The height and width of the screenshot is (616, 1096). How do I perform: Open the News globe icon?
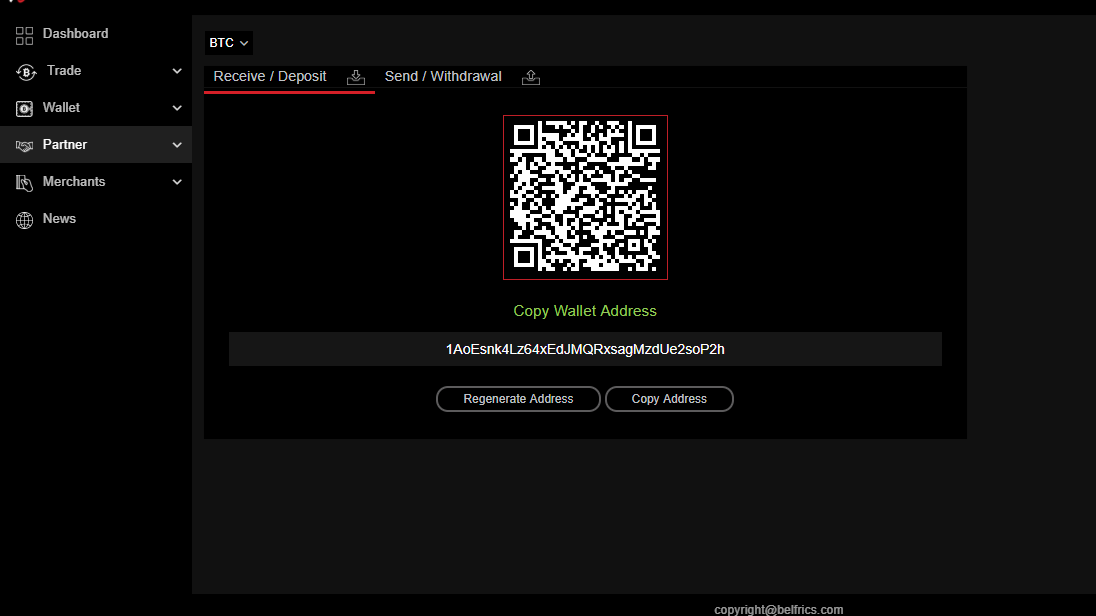pyautogui.click(x=23, y=218)
